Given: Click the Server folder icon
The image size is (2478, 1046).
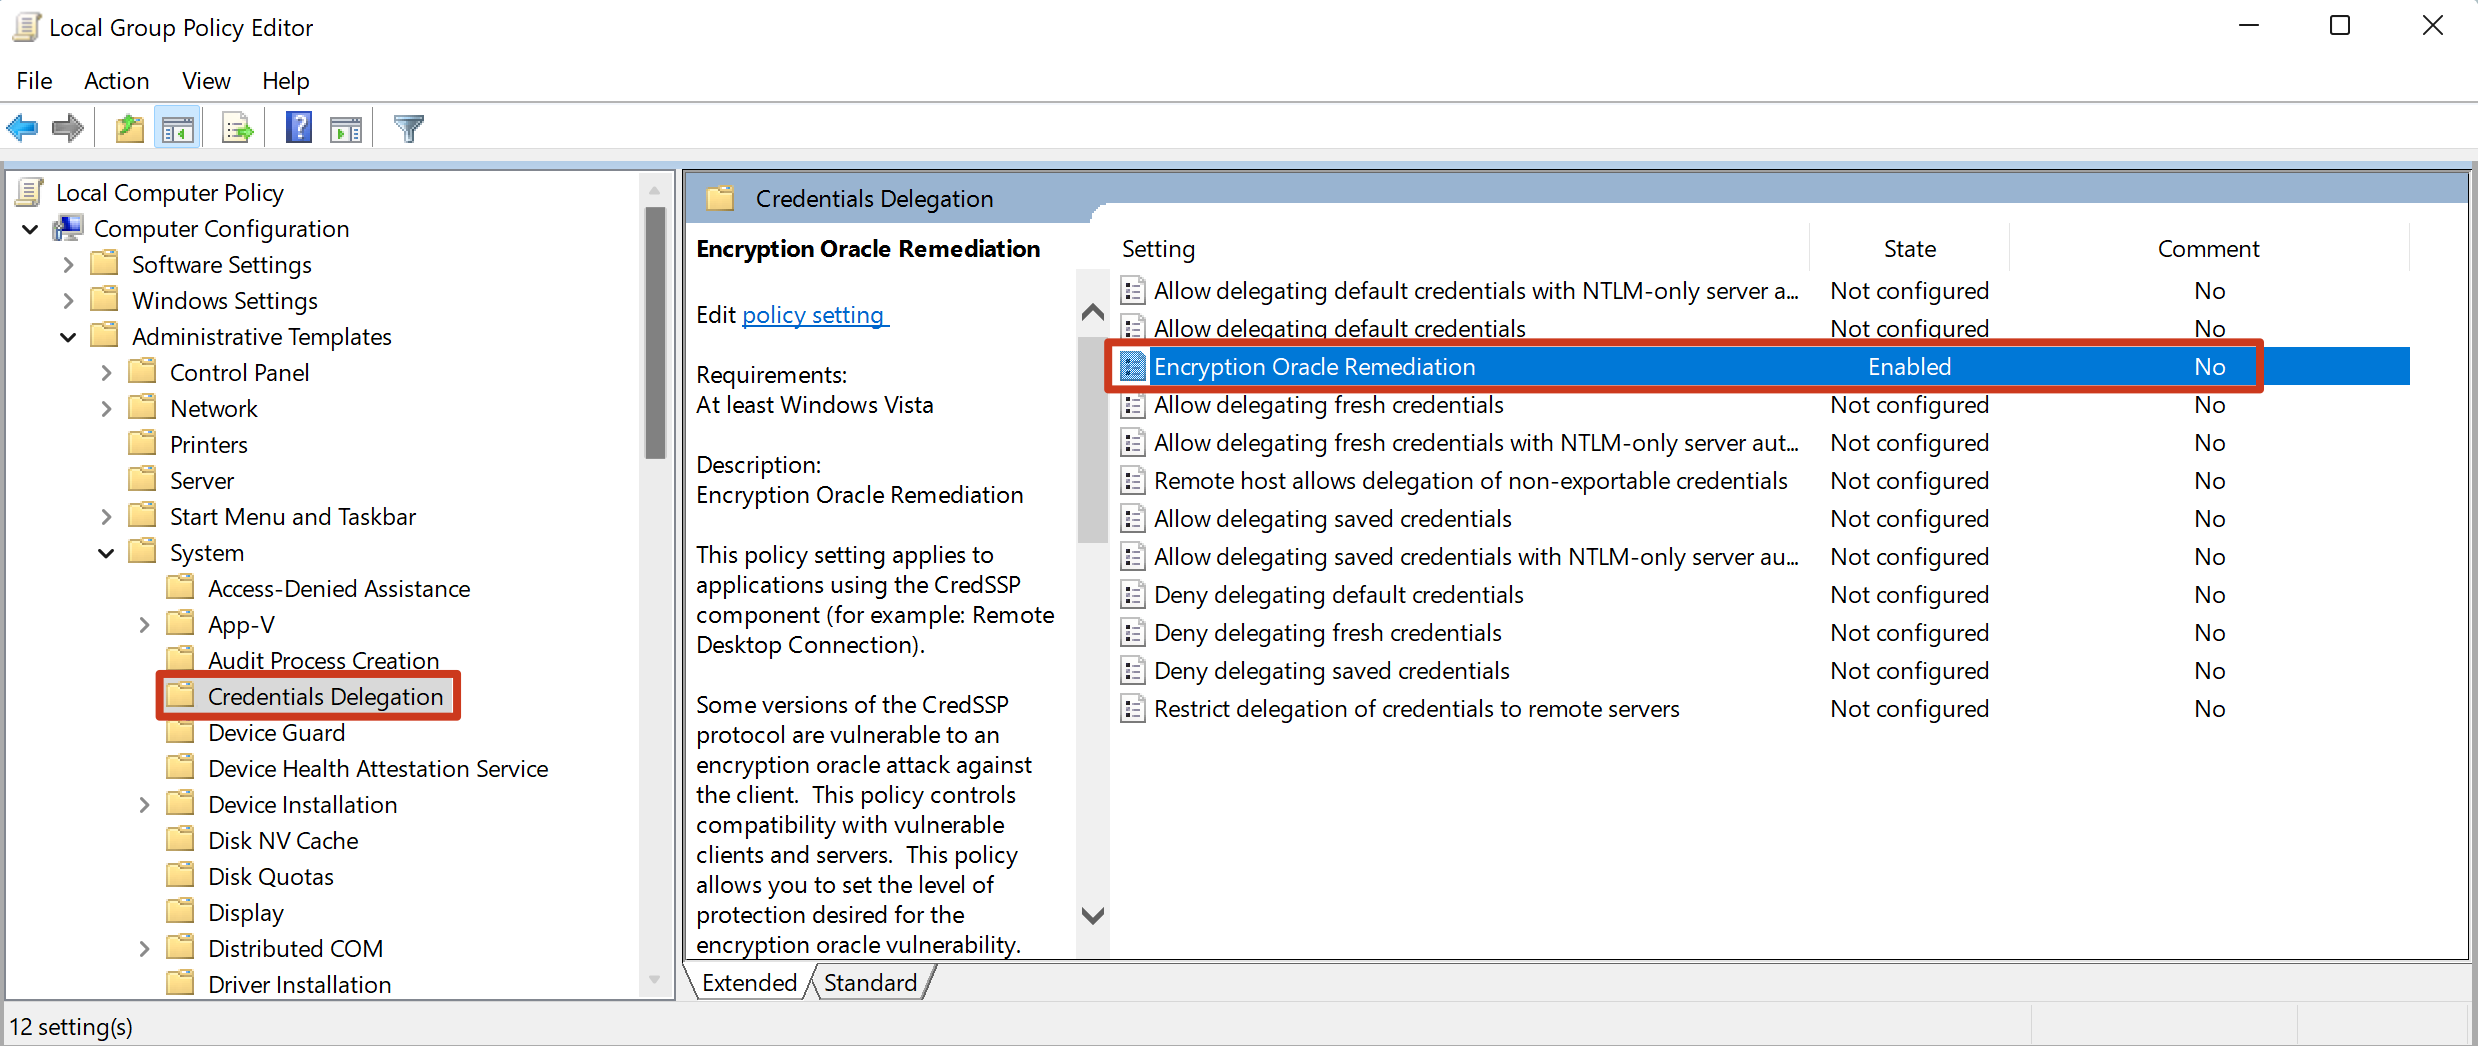Looking at the screenshot, I should click(143, 479).
